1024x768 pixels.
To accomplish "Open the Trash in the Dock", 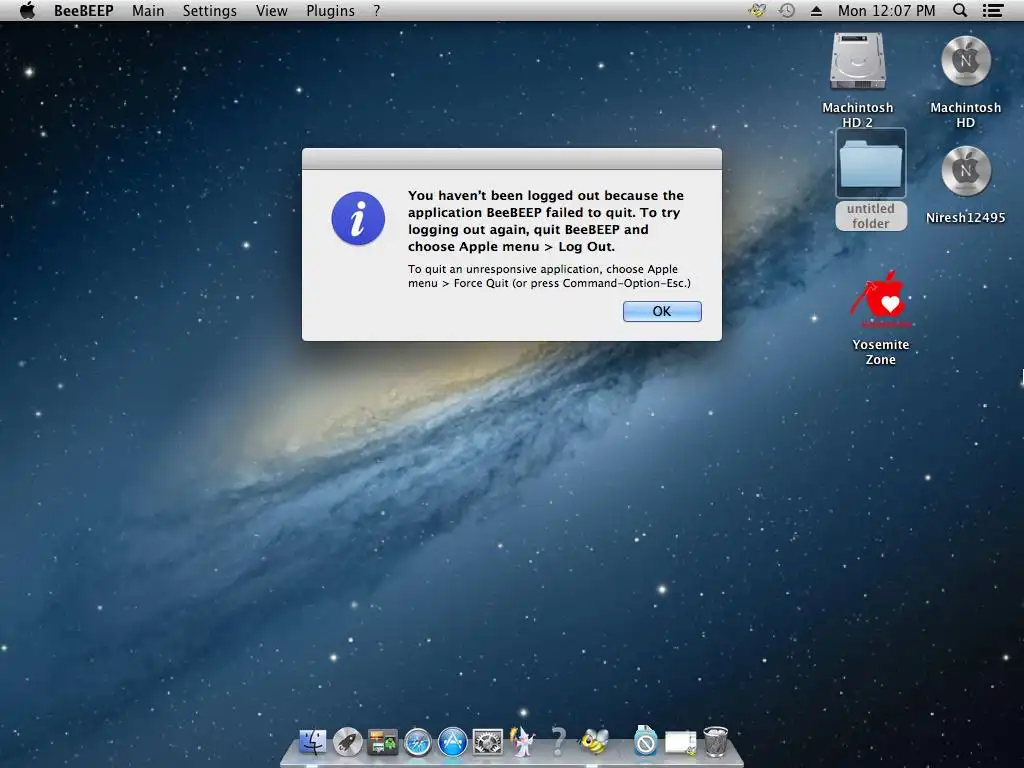I will click(716, 742).
